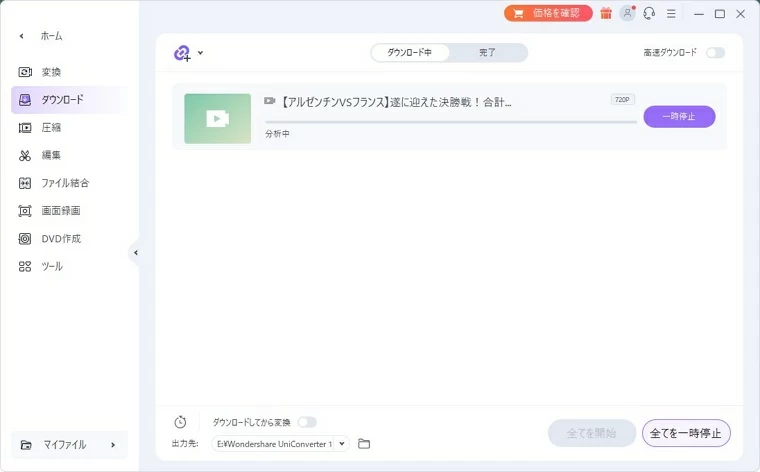Viewport: 760px width, 472px height.
Task: Pause the download with 一時停止
Action: 679,116
